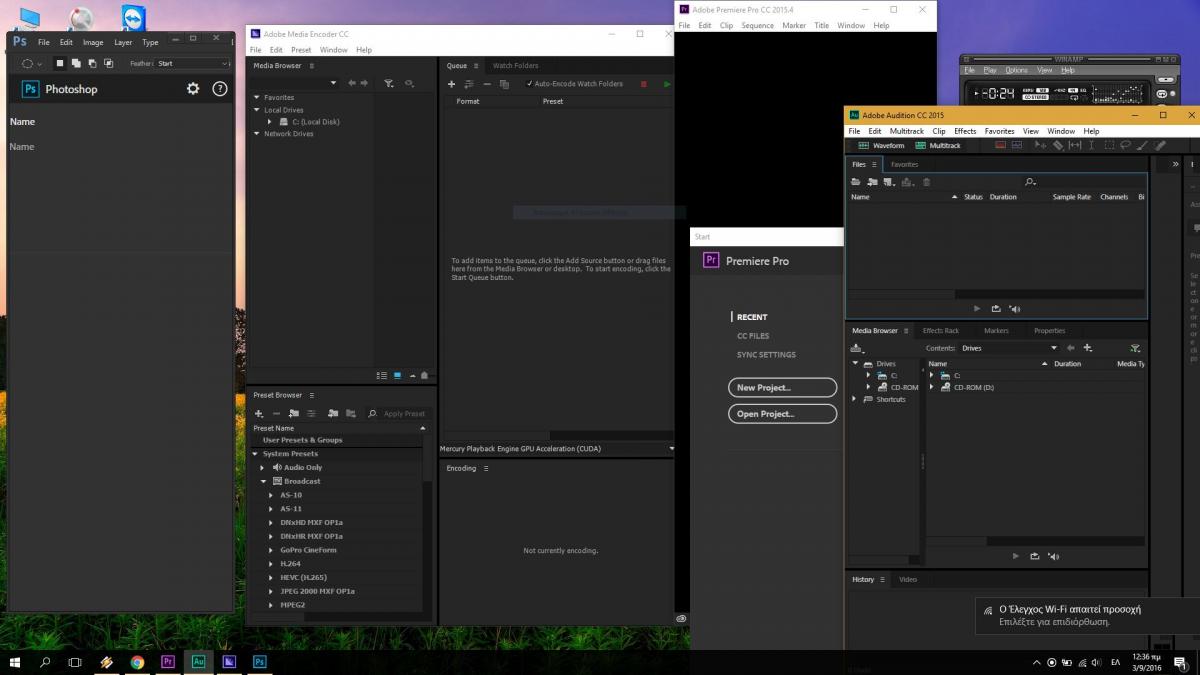Toggle Auto-Play icon under Audition Files panel
1200x675 pixels.
1015,309
